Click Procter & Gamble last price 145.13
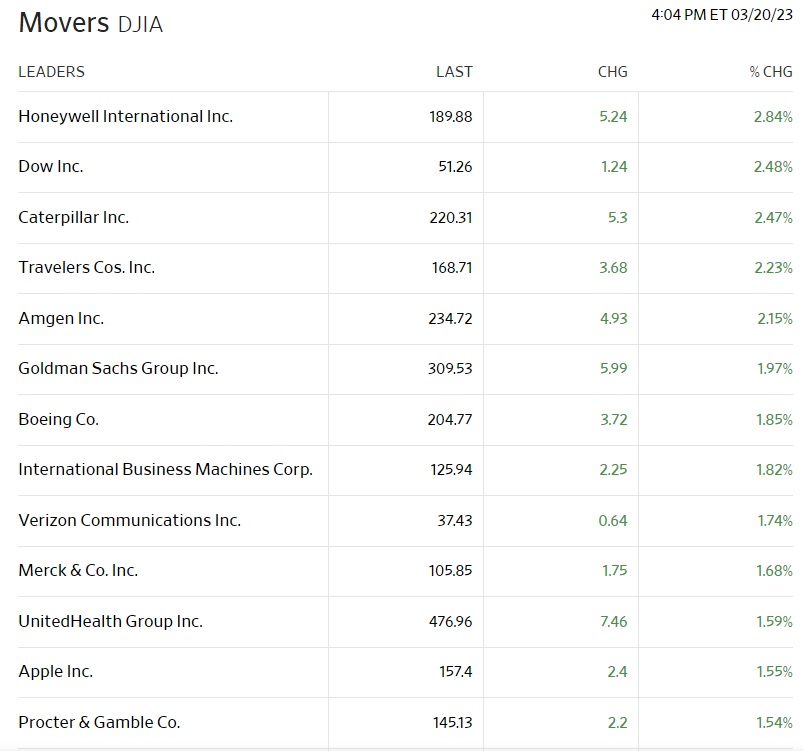Screen dimensions: 803x751 pyautogui.click(x=453, y=722)
